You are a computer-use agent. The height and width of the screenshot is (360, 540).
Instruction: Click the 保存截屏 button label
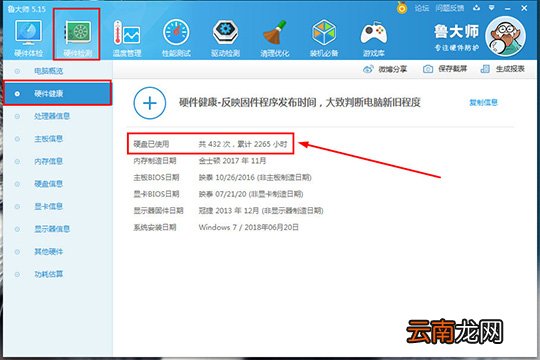pyautogui.click(x=453, y=69)
